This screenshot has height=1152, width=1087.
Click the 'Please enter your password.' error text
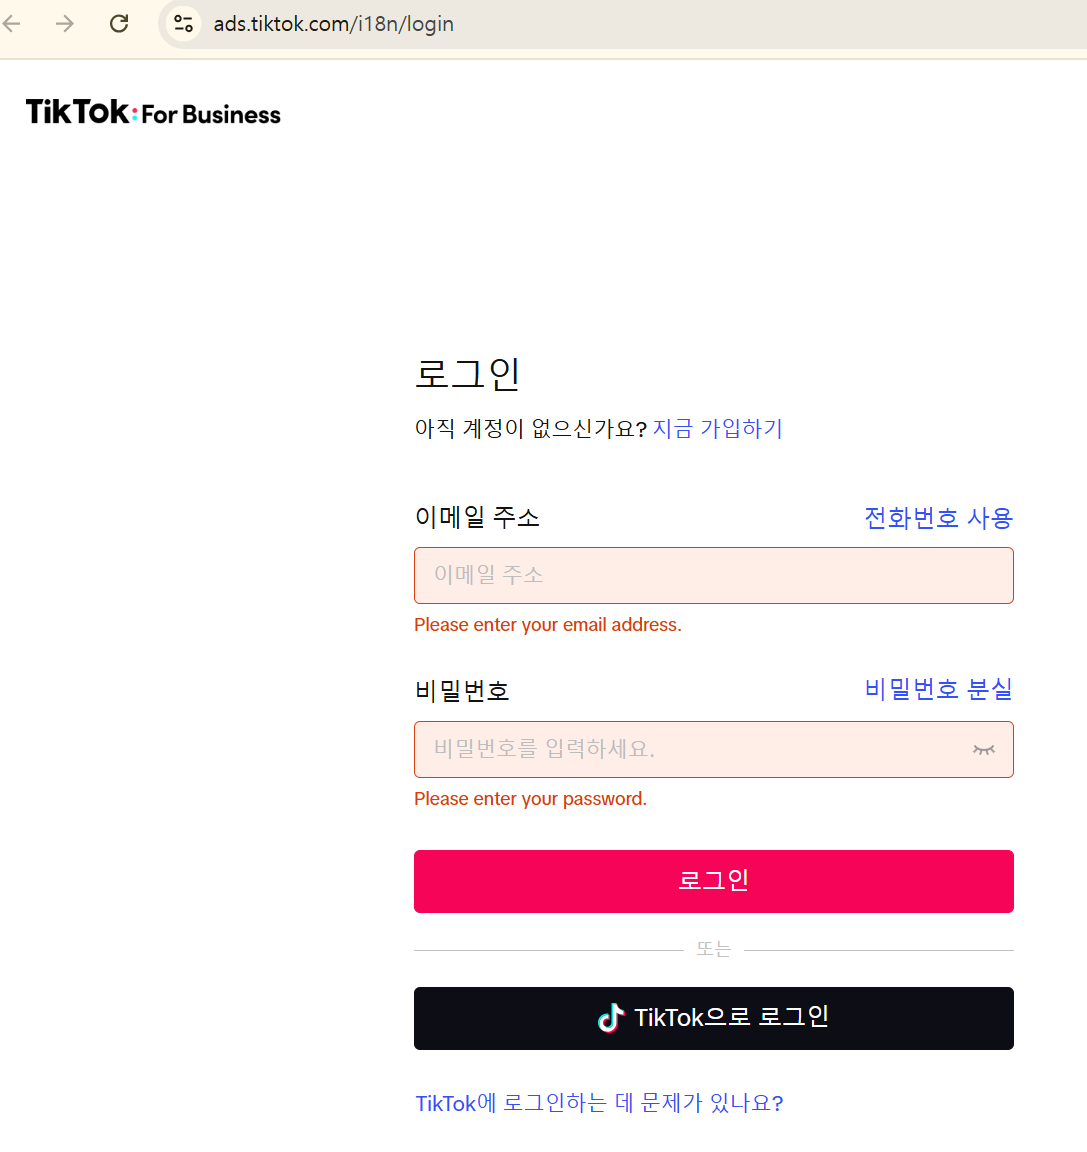(530, 799)
